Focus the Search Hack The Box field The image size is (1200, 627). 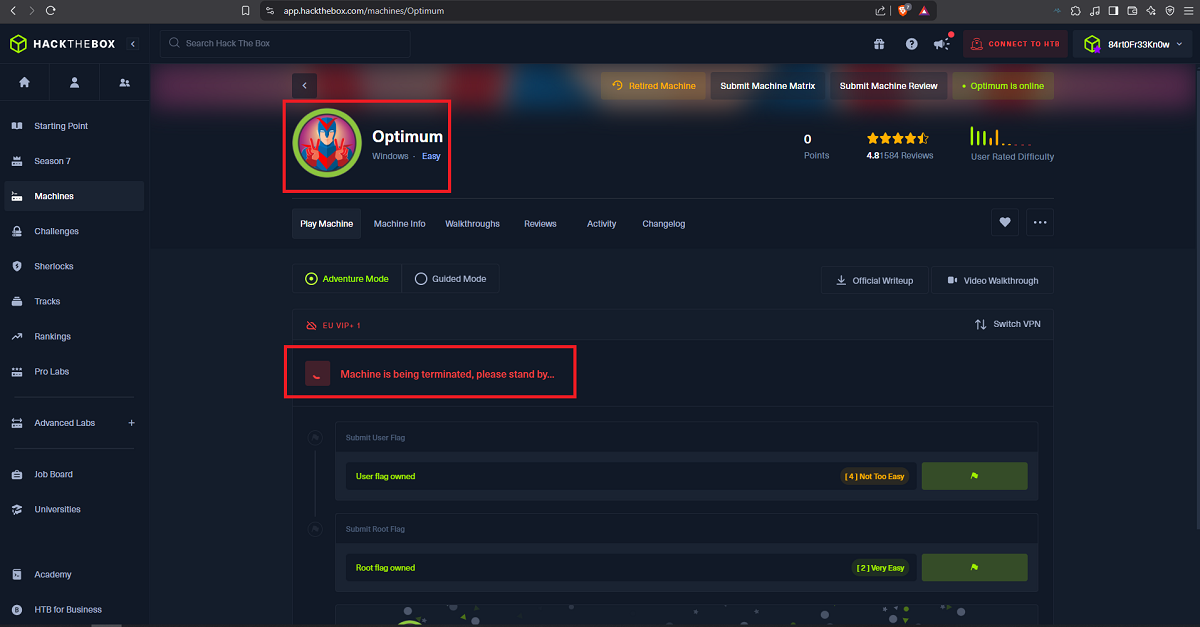[x=285, y=44]
